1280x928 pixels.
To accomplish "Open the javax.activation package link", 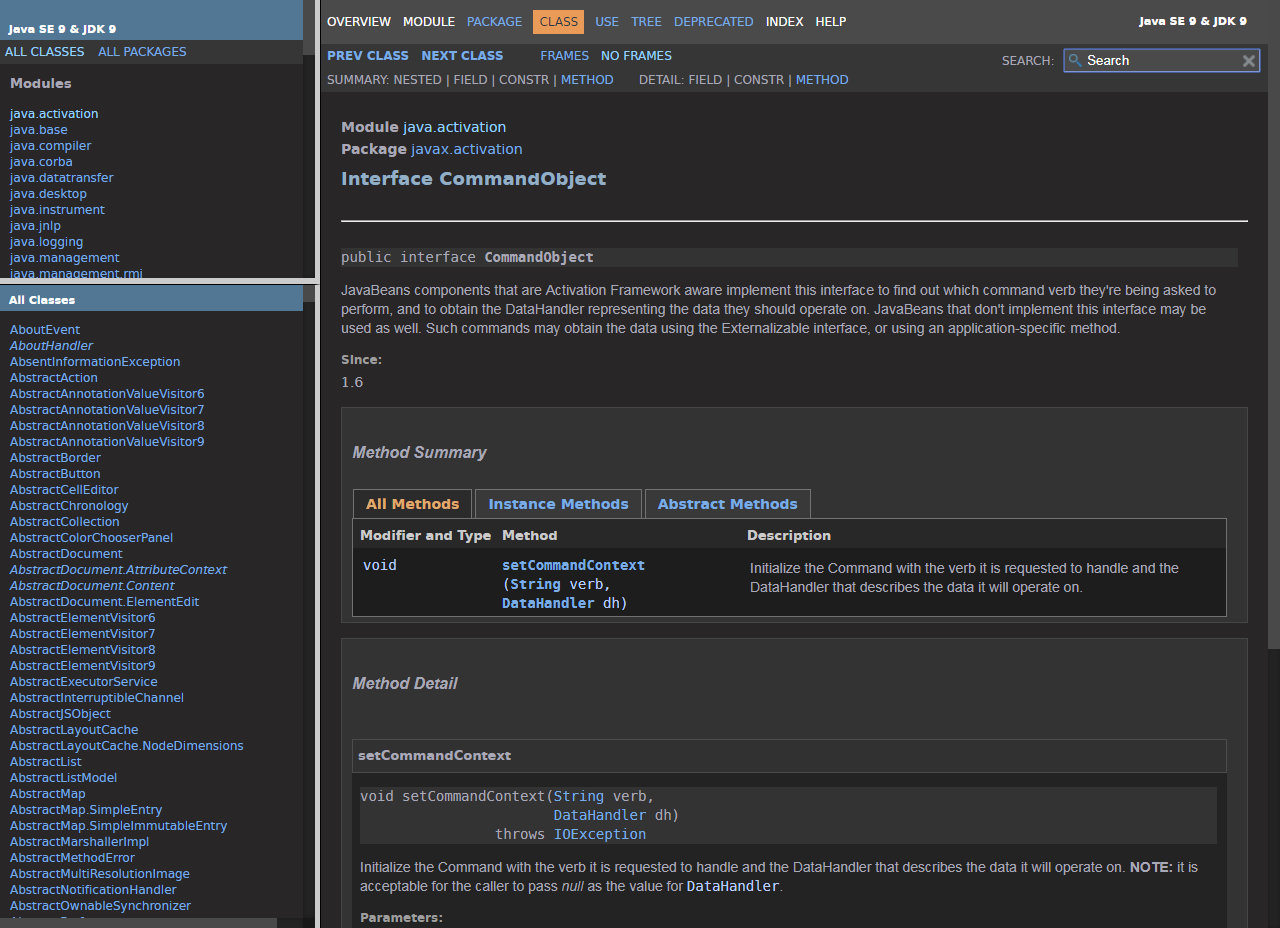I will click(466, 149).
